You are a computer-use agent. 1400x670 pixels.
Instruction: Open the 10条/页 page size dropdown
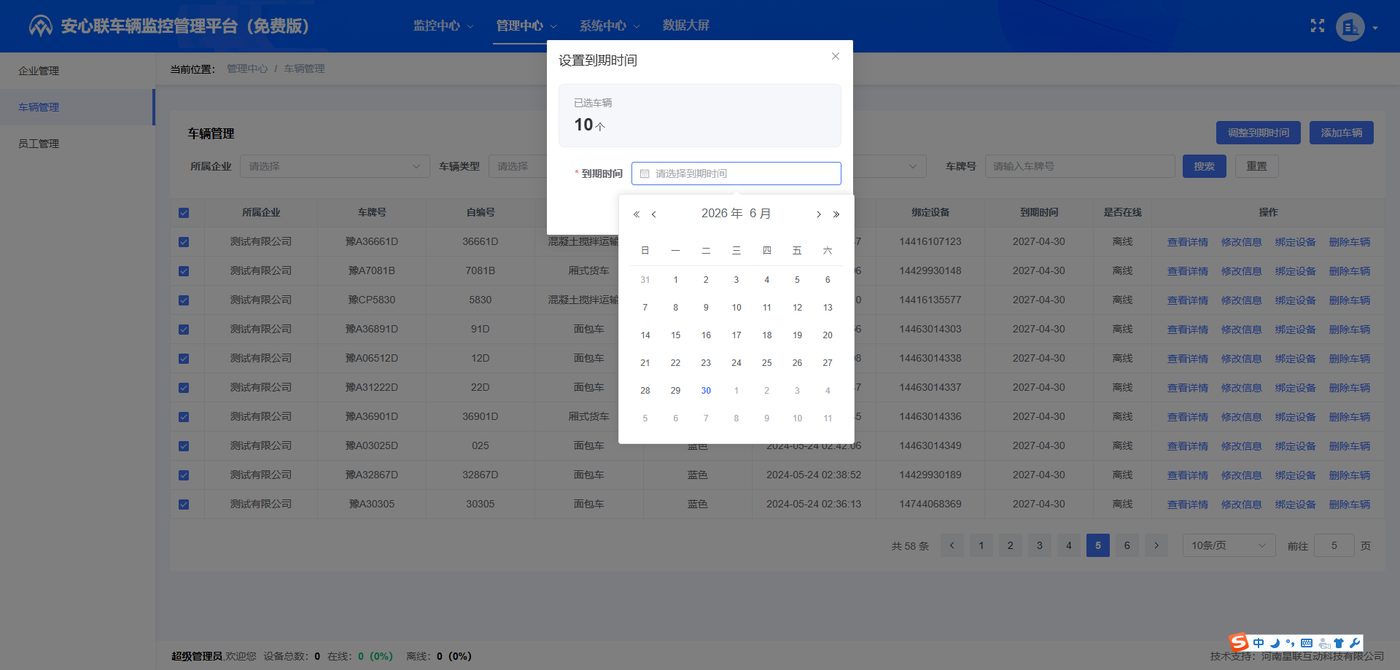[x=1229, y=545]
